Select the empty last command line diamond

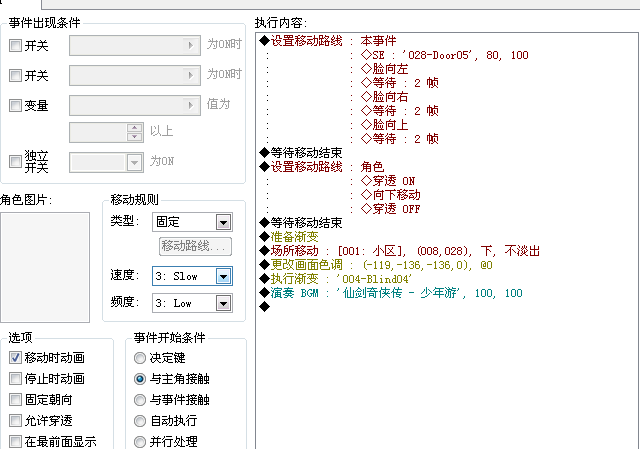(264, 307)
